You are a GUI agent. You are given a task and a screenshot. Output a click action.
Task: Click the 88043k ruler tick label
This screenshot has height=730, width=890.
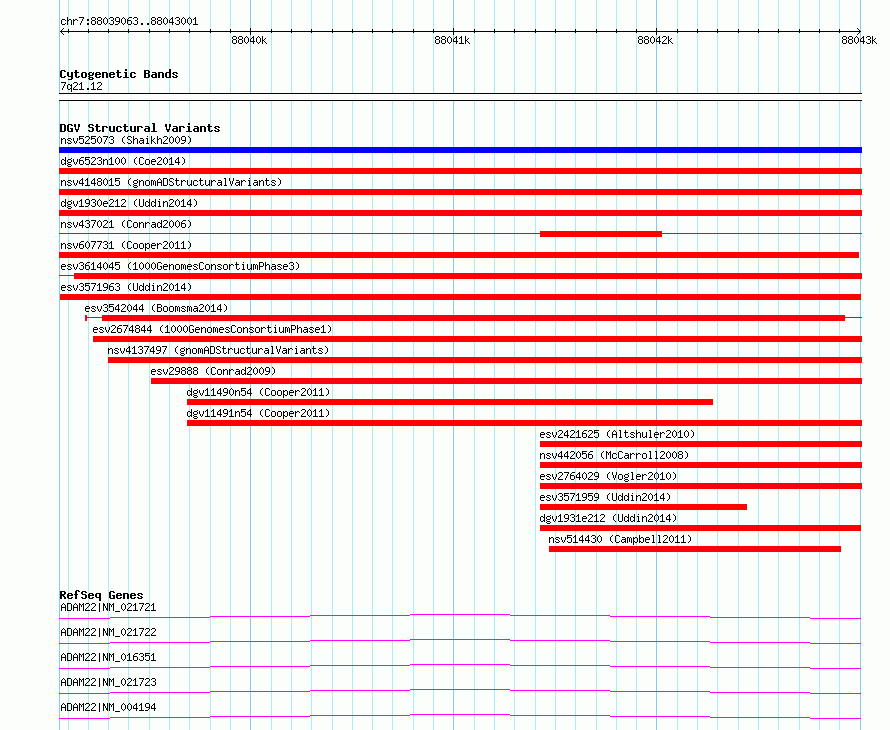click(859, 40)
